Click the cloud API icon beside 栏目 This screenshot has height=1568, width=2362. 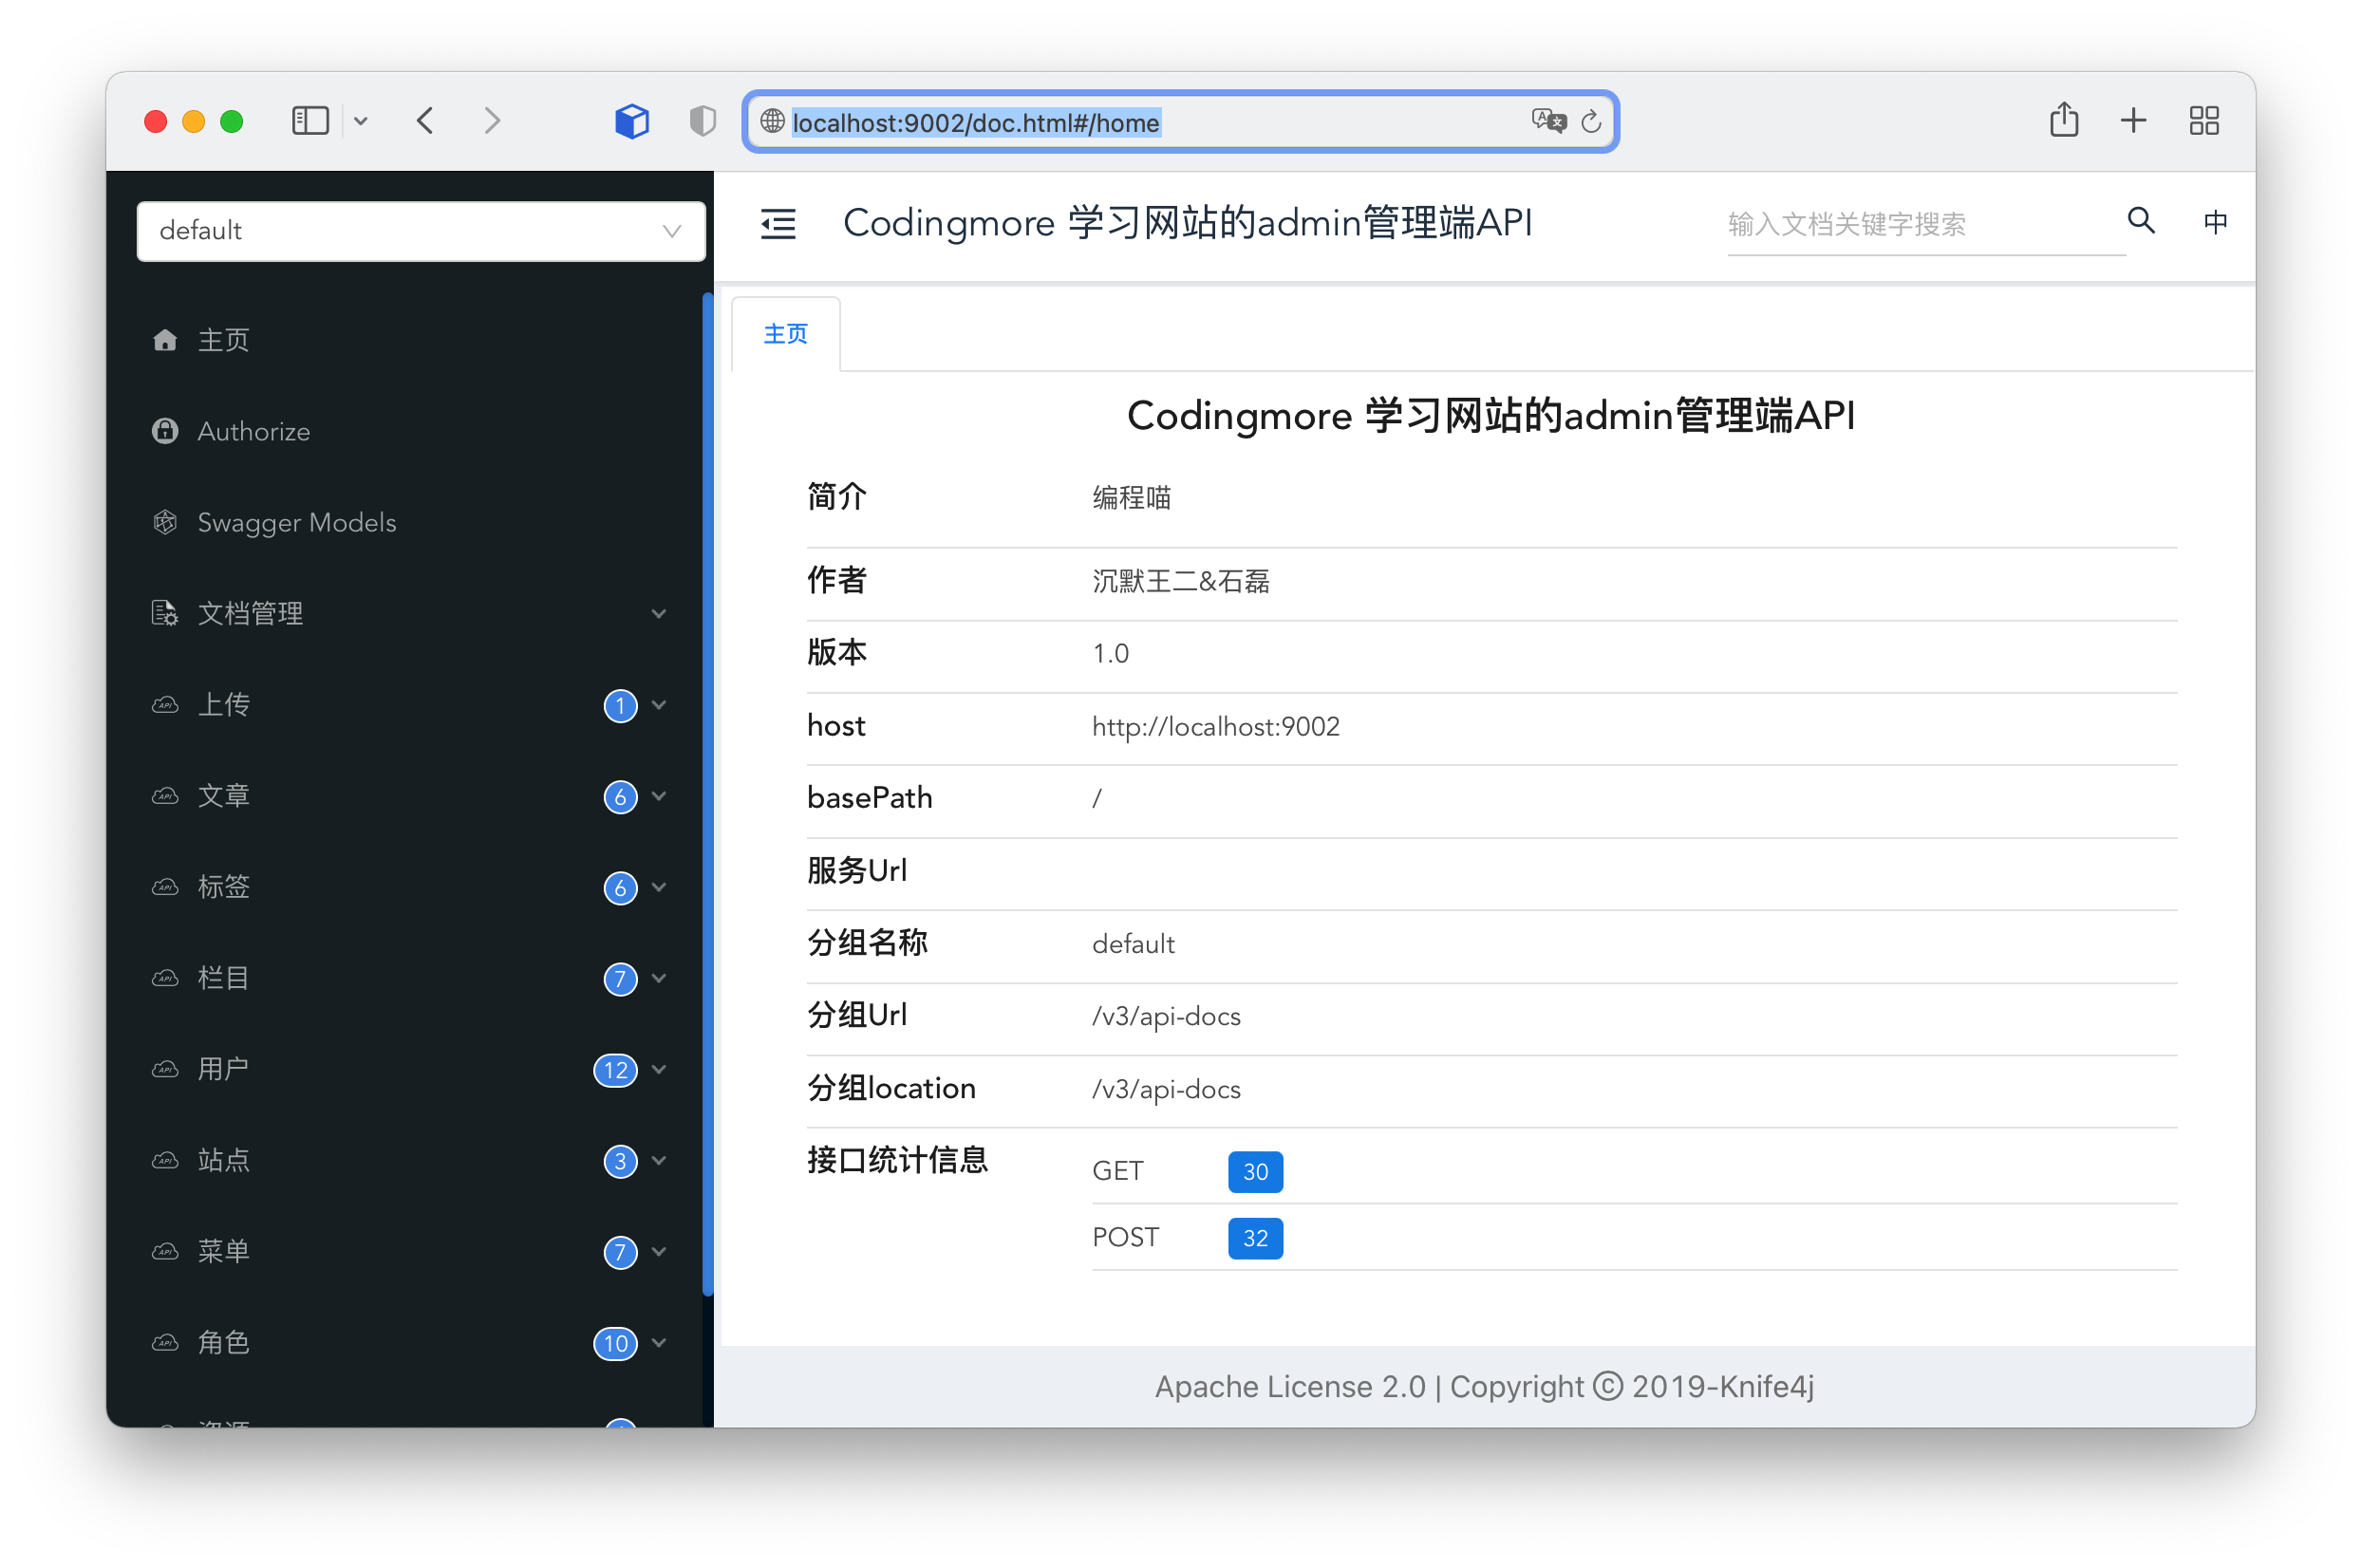tap(165, 978)
